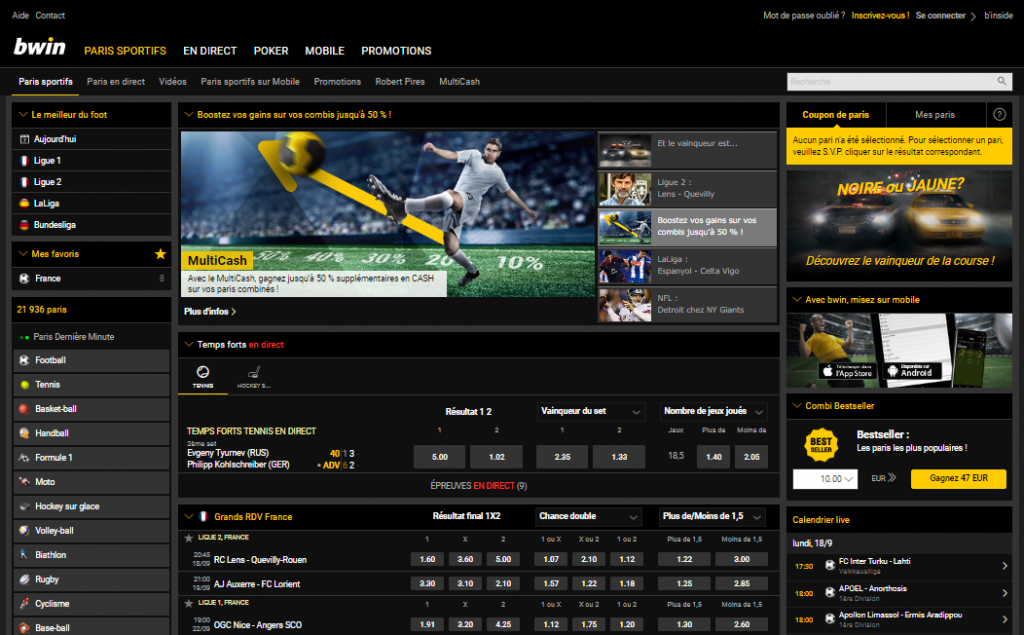Click the Rugby sidebar icon
Screen dimensions: 1024x635
(x=24, y=579)
